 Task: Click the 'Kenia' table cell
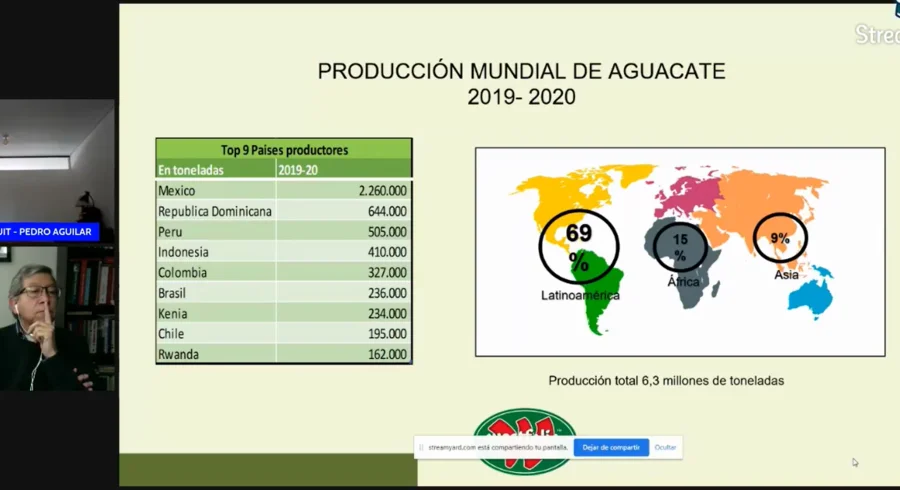pyautogui.click(x=216, y=314)
